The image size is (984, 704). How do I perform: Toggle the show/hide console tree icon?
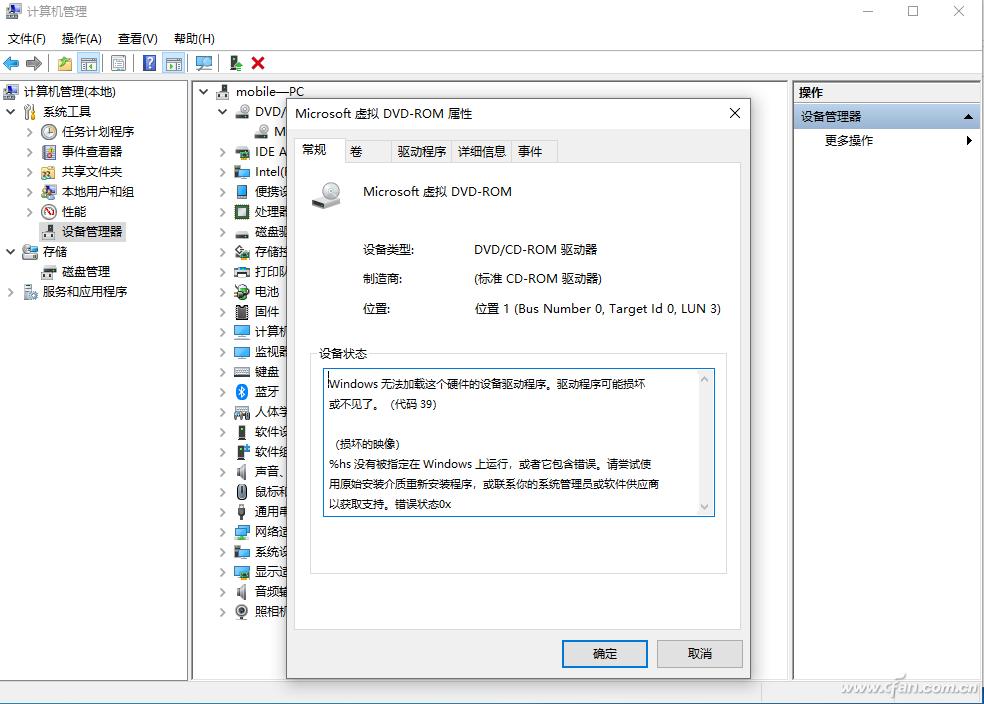point(89,63)
